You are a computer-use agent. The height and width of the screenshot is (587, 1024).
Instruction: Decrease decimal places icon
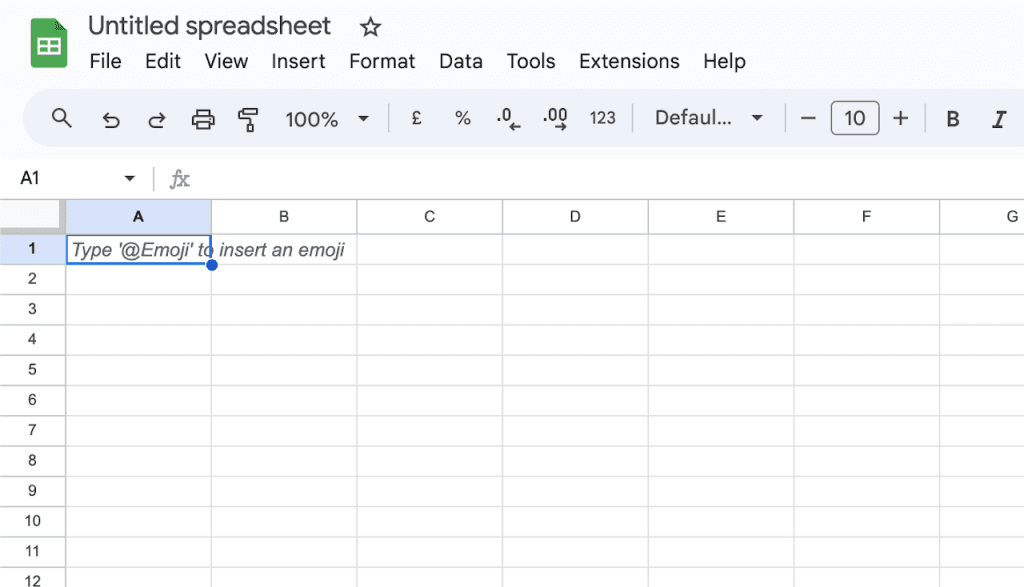(508, 119)
